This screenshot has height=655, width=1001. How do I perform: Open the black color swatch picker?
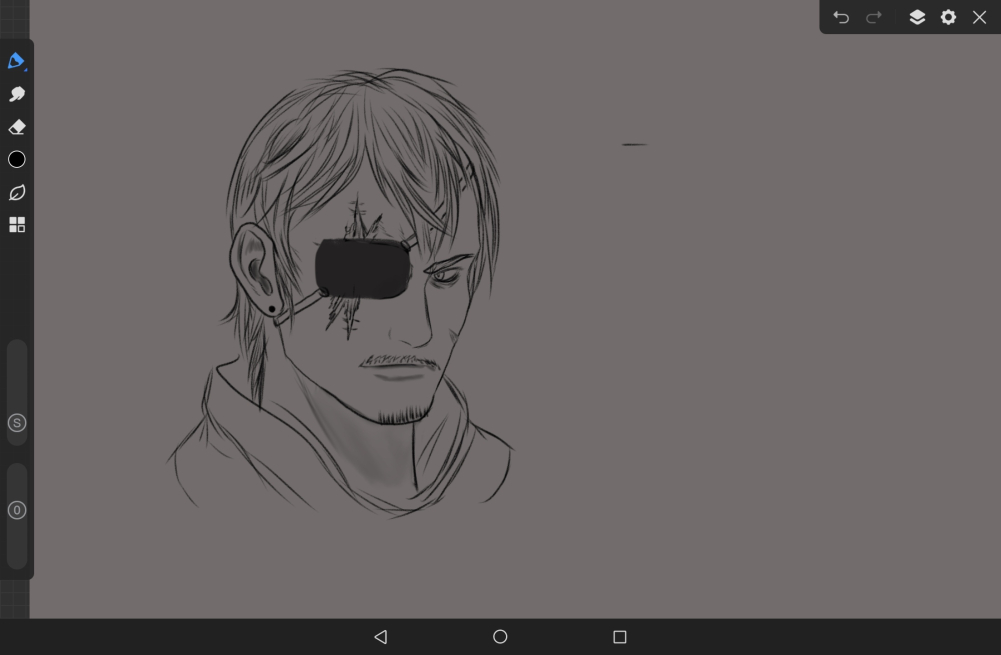coord(16,160)
